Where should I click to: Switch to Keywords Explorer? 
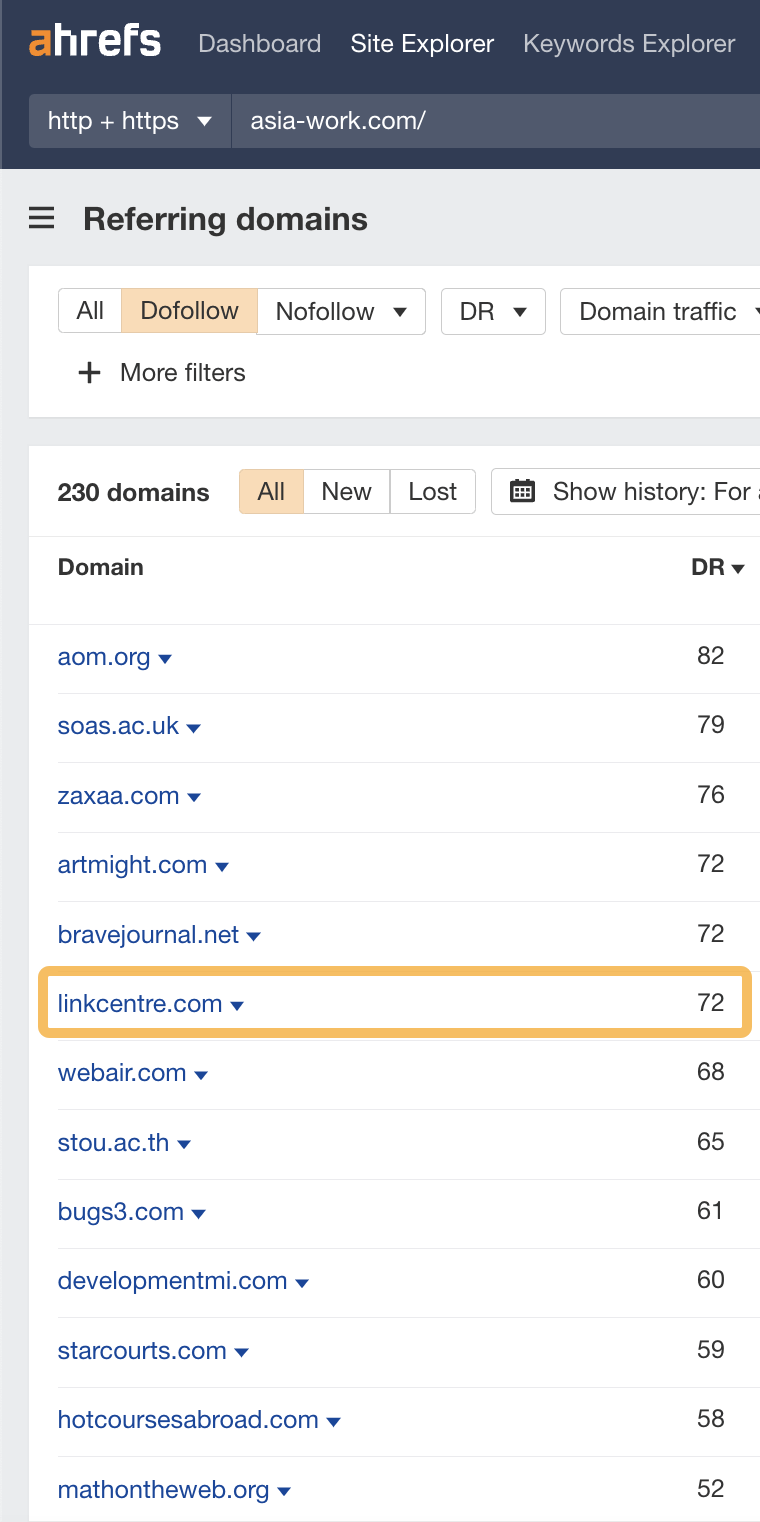[629, 44]
